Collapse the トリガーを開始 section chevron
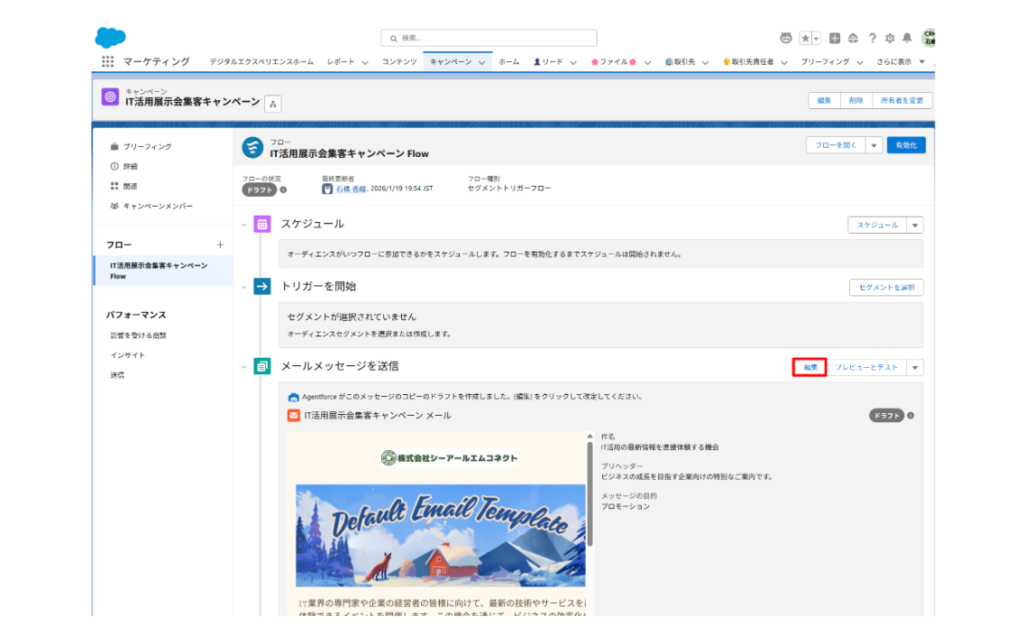This screenshot has height=644, width=1024. coord(244,287)
